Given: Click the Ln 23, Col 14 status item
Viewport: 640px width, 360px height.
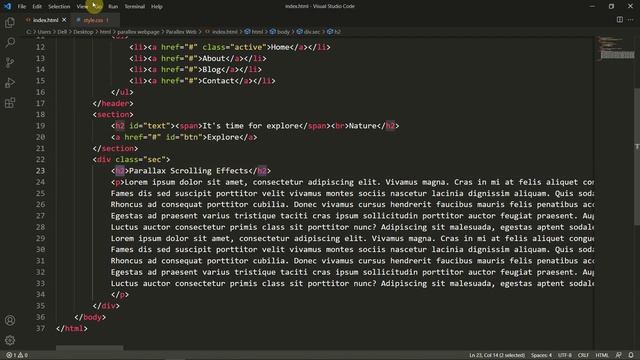Looking at the screenshot, I should click(497, 355).
